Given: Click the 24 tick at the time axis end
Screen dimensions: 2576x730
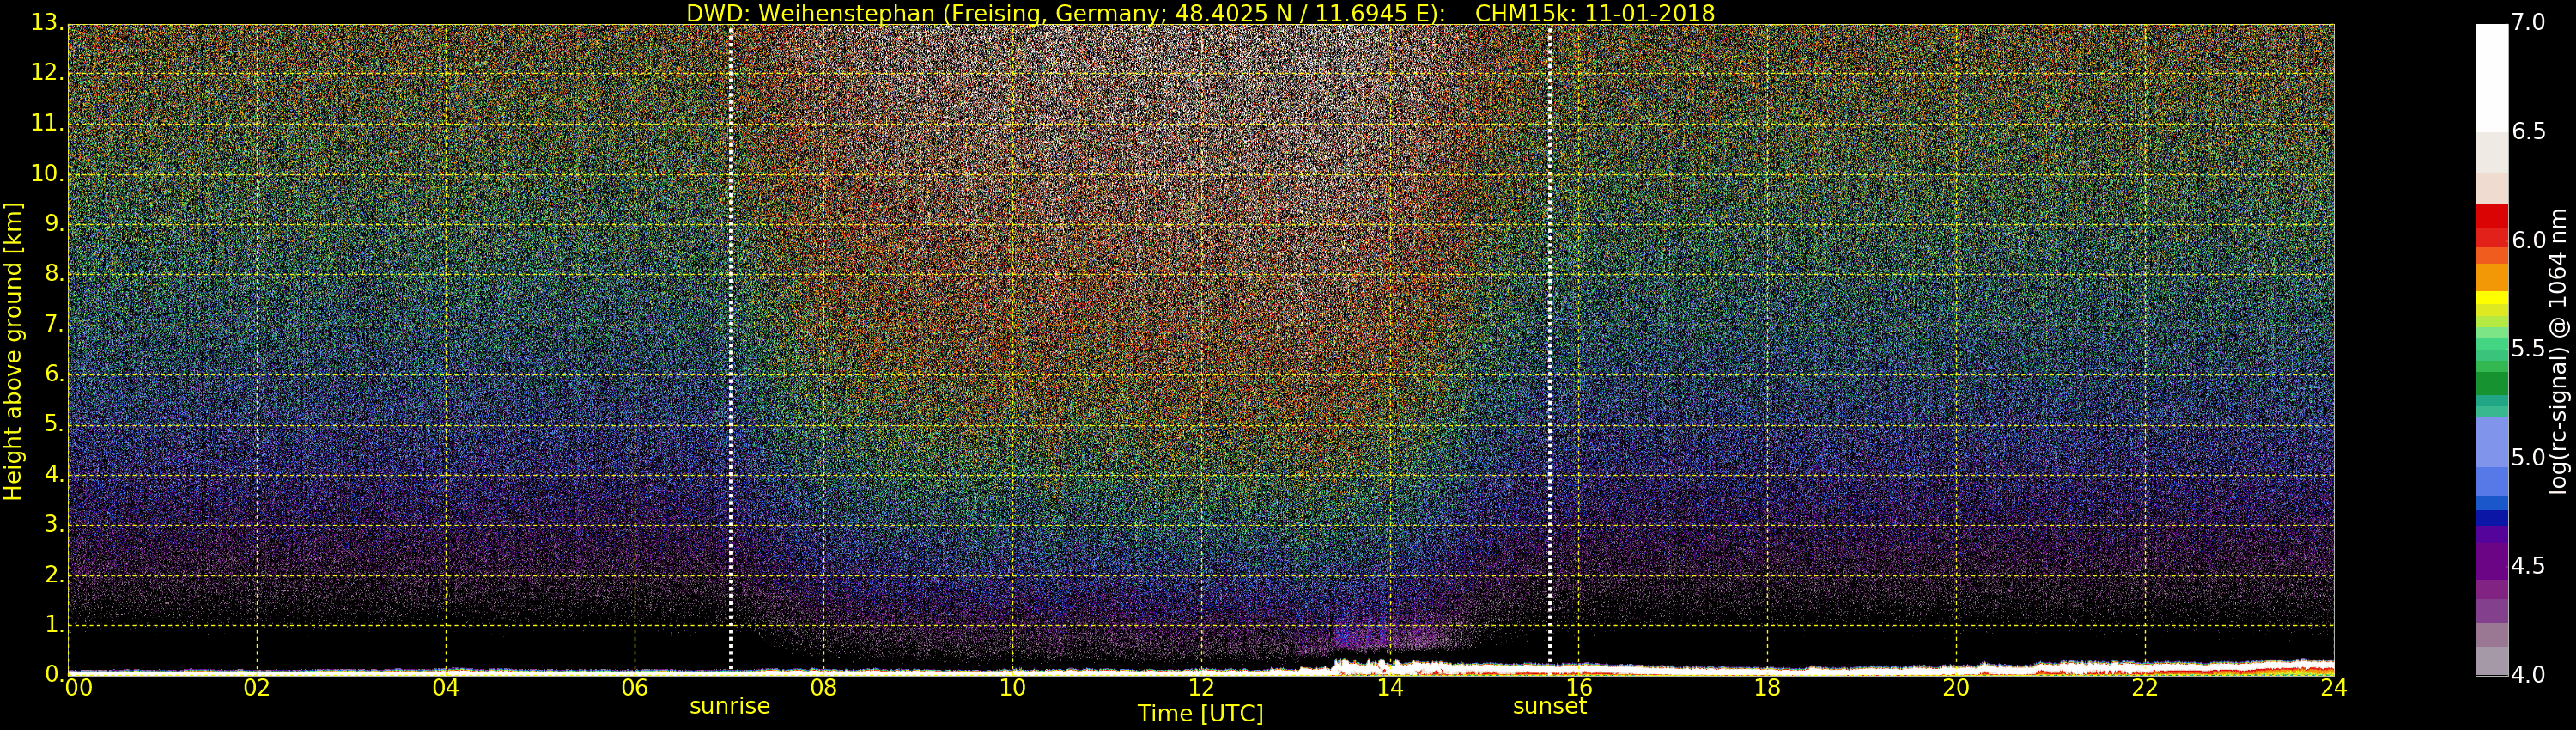Looking at the screenshot, I should (2333, 688).
